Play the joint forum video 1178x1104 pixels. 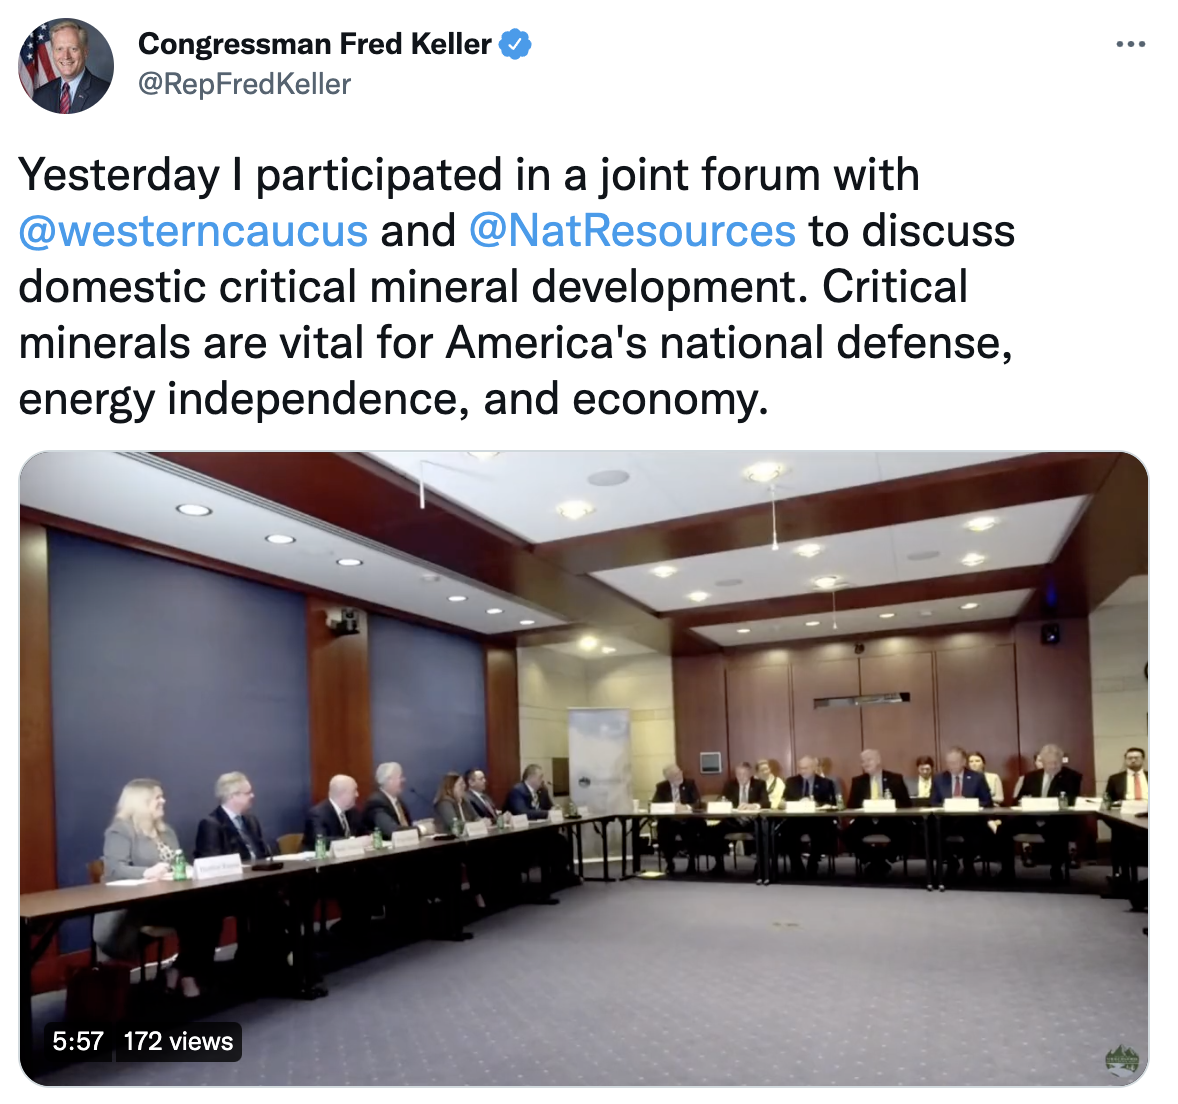pos(584,768)
